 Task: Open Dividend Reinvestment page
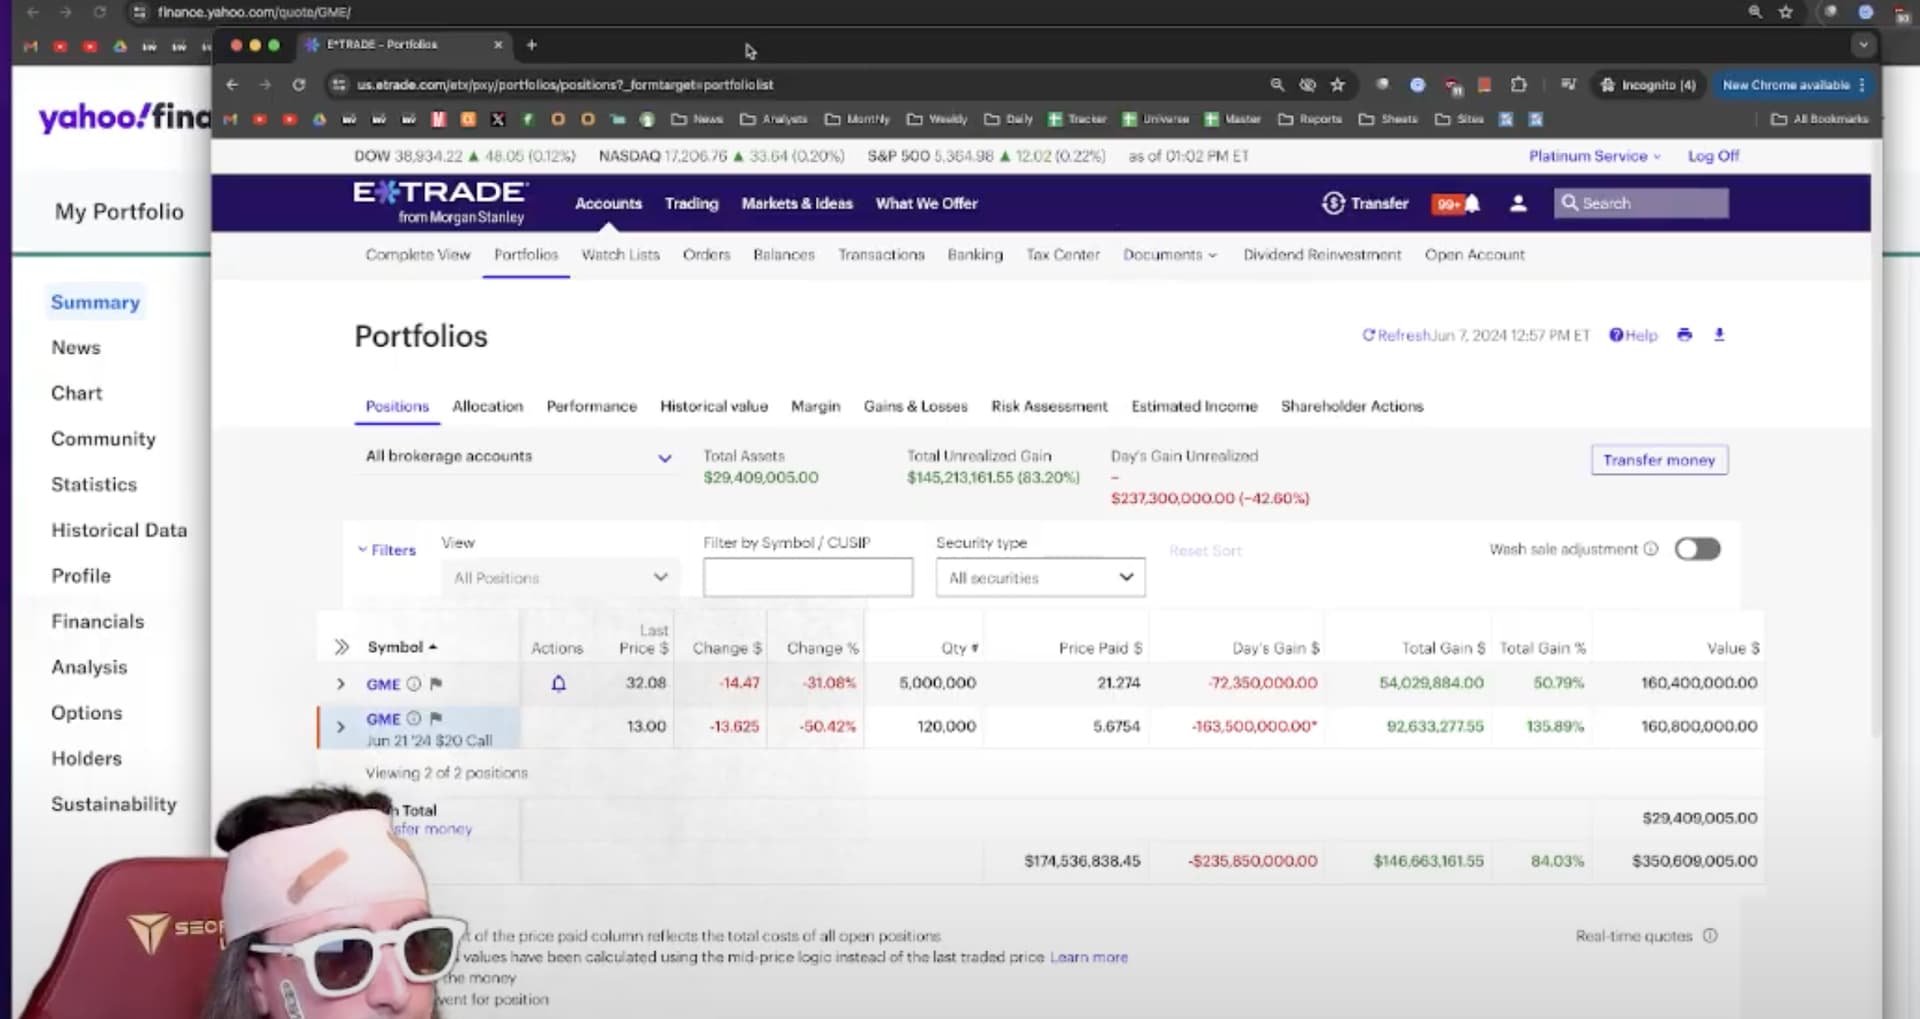coord(1322,255)
